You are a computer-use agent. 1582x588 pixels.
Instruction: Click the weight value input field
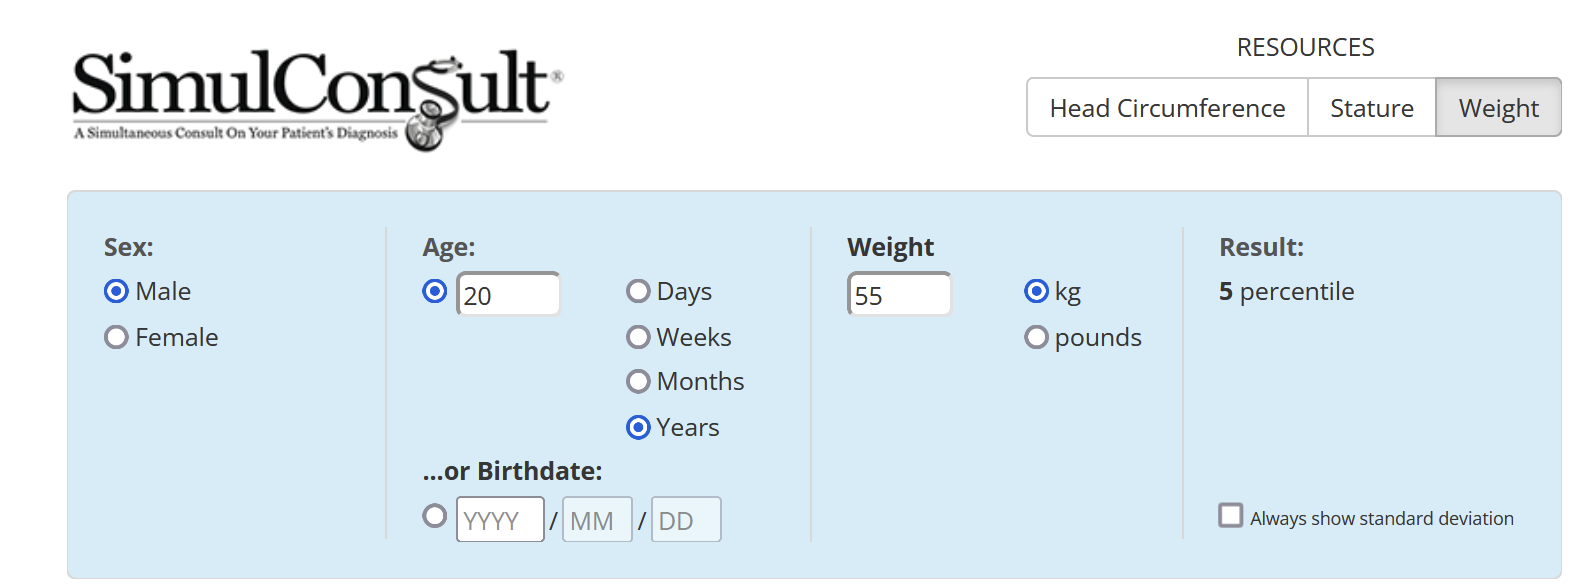click(899, 295)
